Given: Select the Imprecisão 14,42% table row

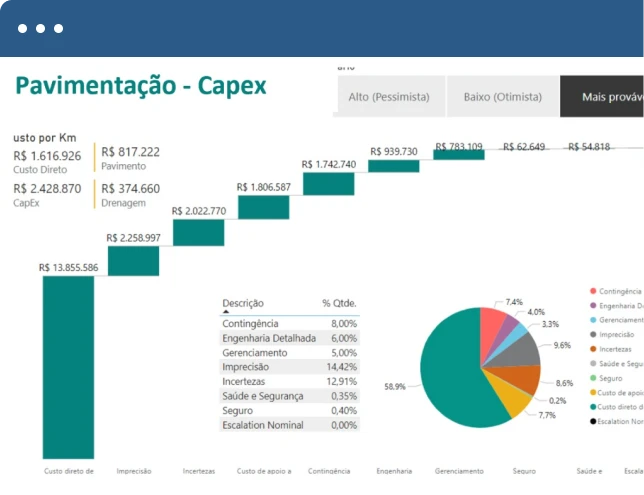Looking at the screenshot, I should pyautogui.click(x=288, y=367).
